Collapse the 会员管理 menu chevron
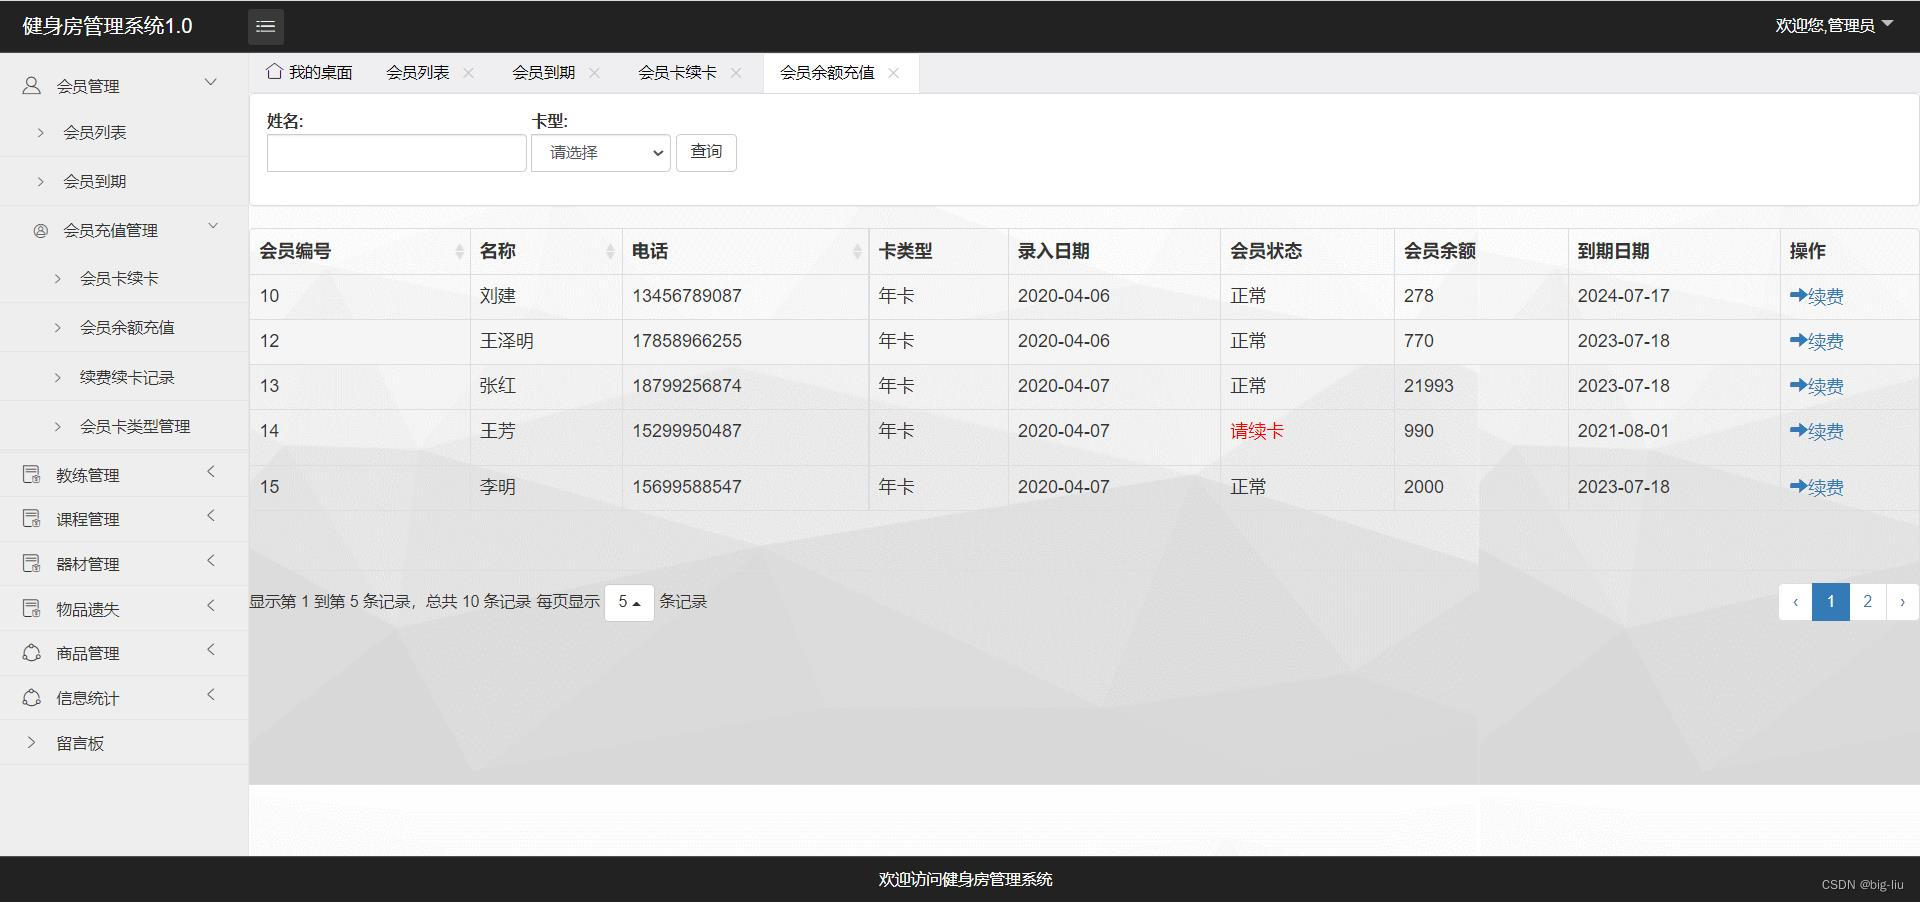 coord(211,82)
